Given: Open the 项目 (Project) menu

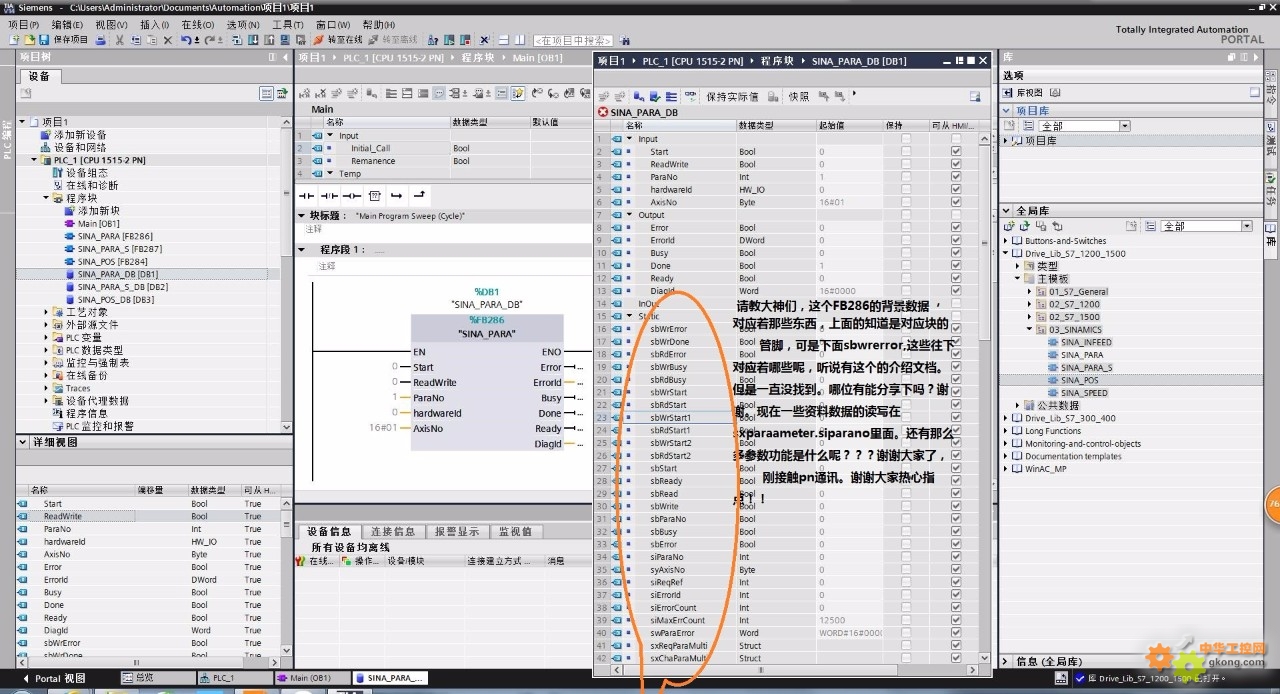Looking at the screenshot, I should click(x=23, y=25).
